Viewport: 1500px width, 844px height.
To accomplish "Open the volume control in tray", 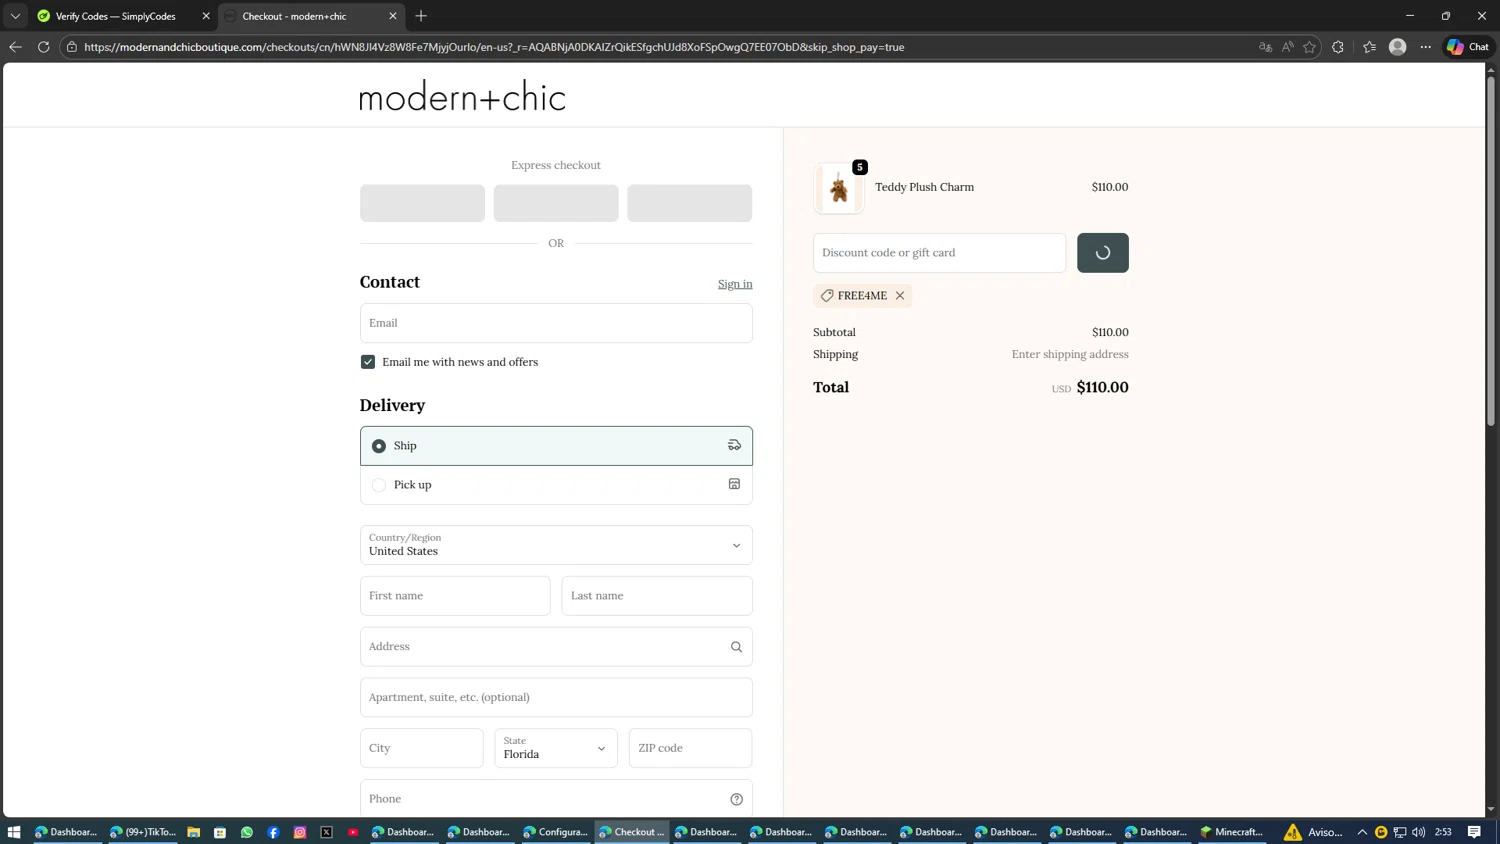I will tap(1419, 832).
